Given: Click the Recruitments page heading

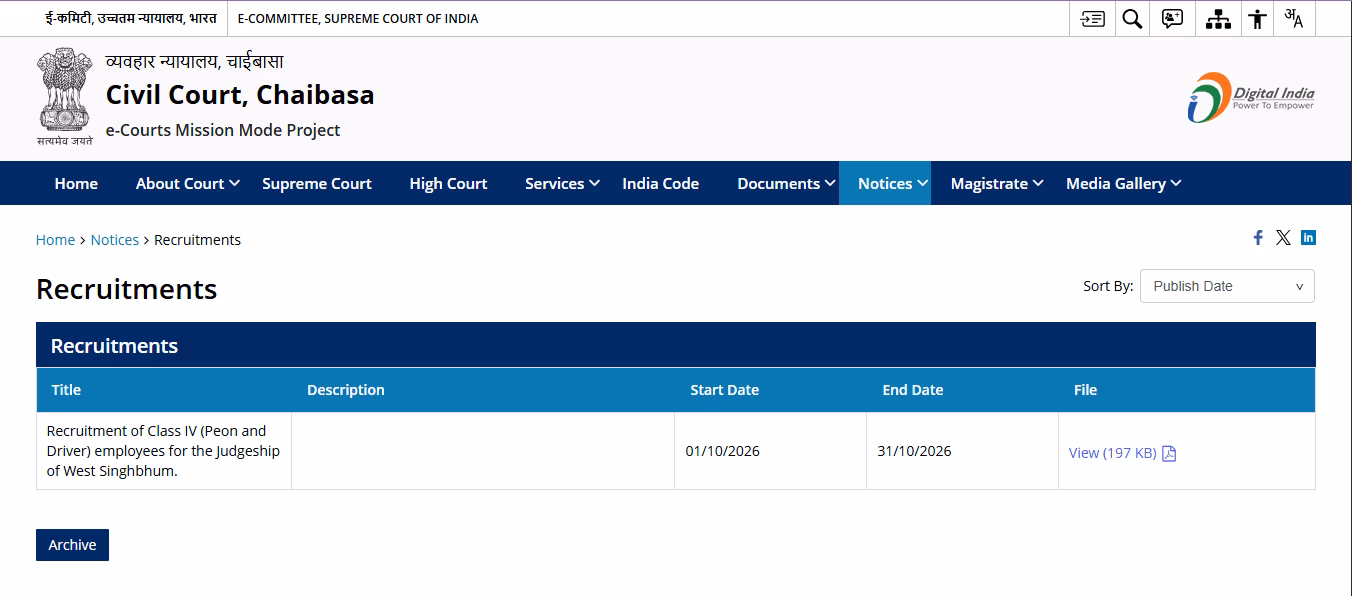Looking at the screenshot, I should point(127,289).
